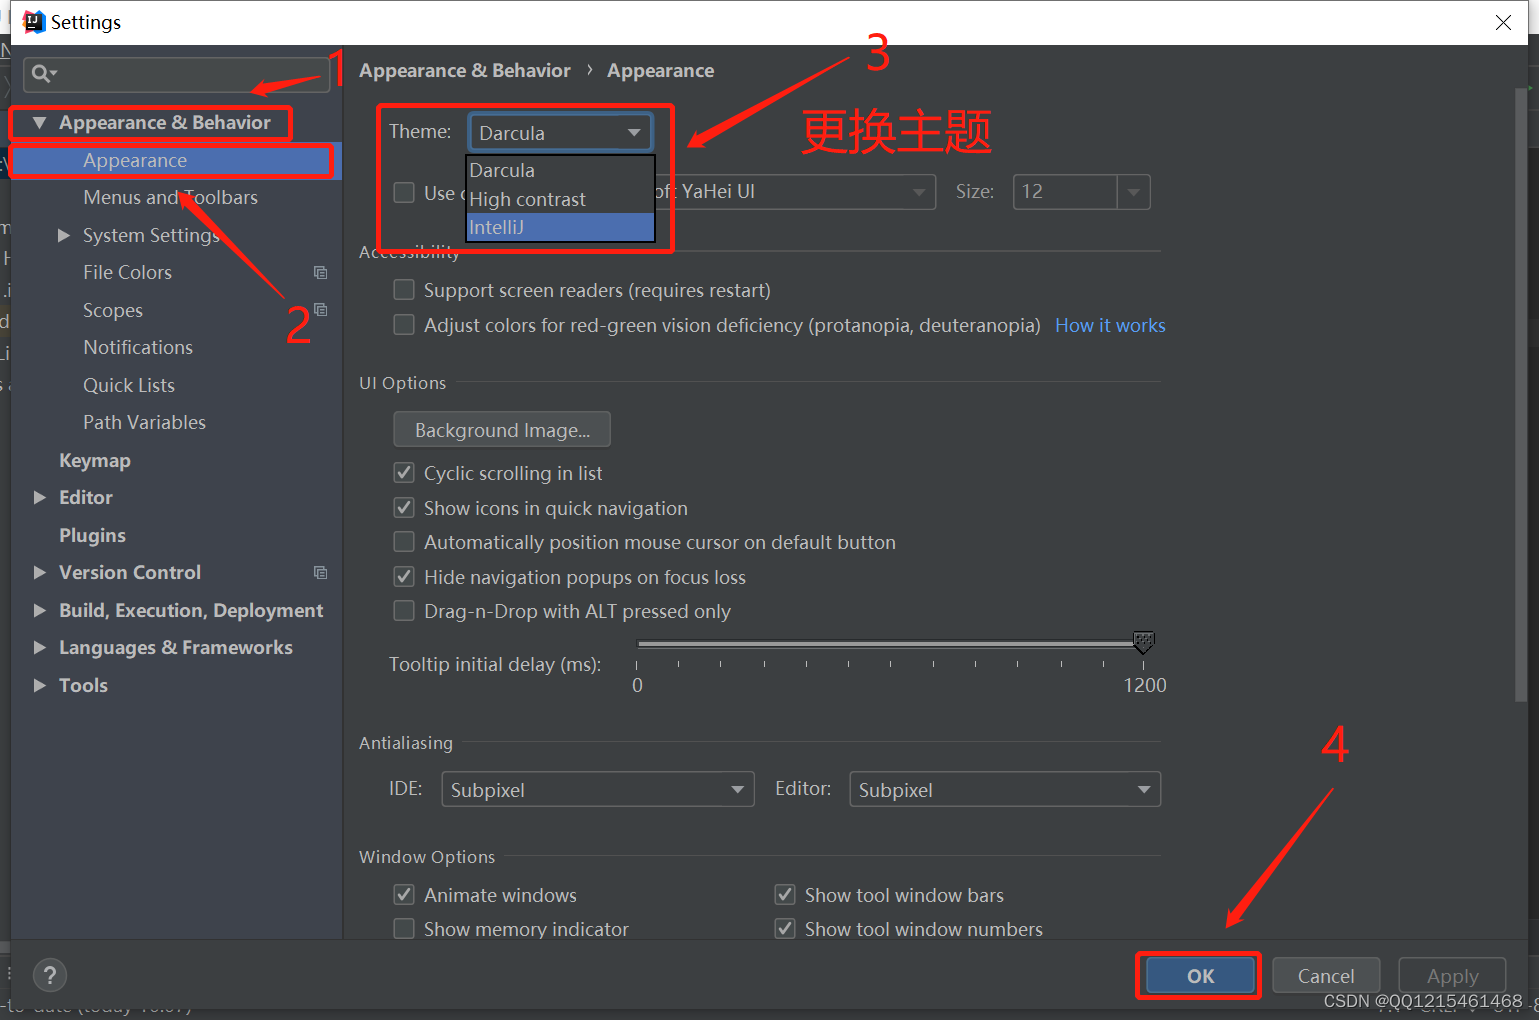The image size is (1539, 1020).
Task: Uncheck Hide navigation popups on focus loss
Action: point(404,577)
